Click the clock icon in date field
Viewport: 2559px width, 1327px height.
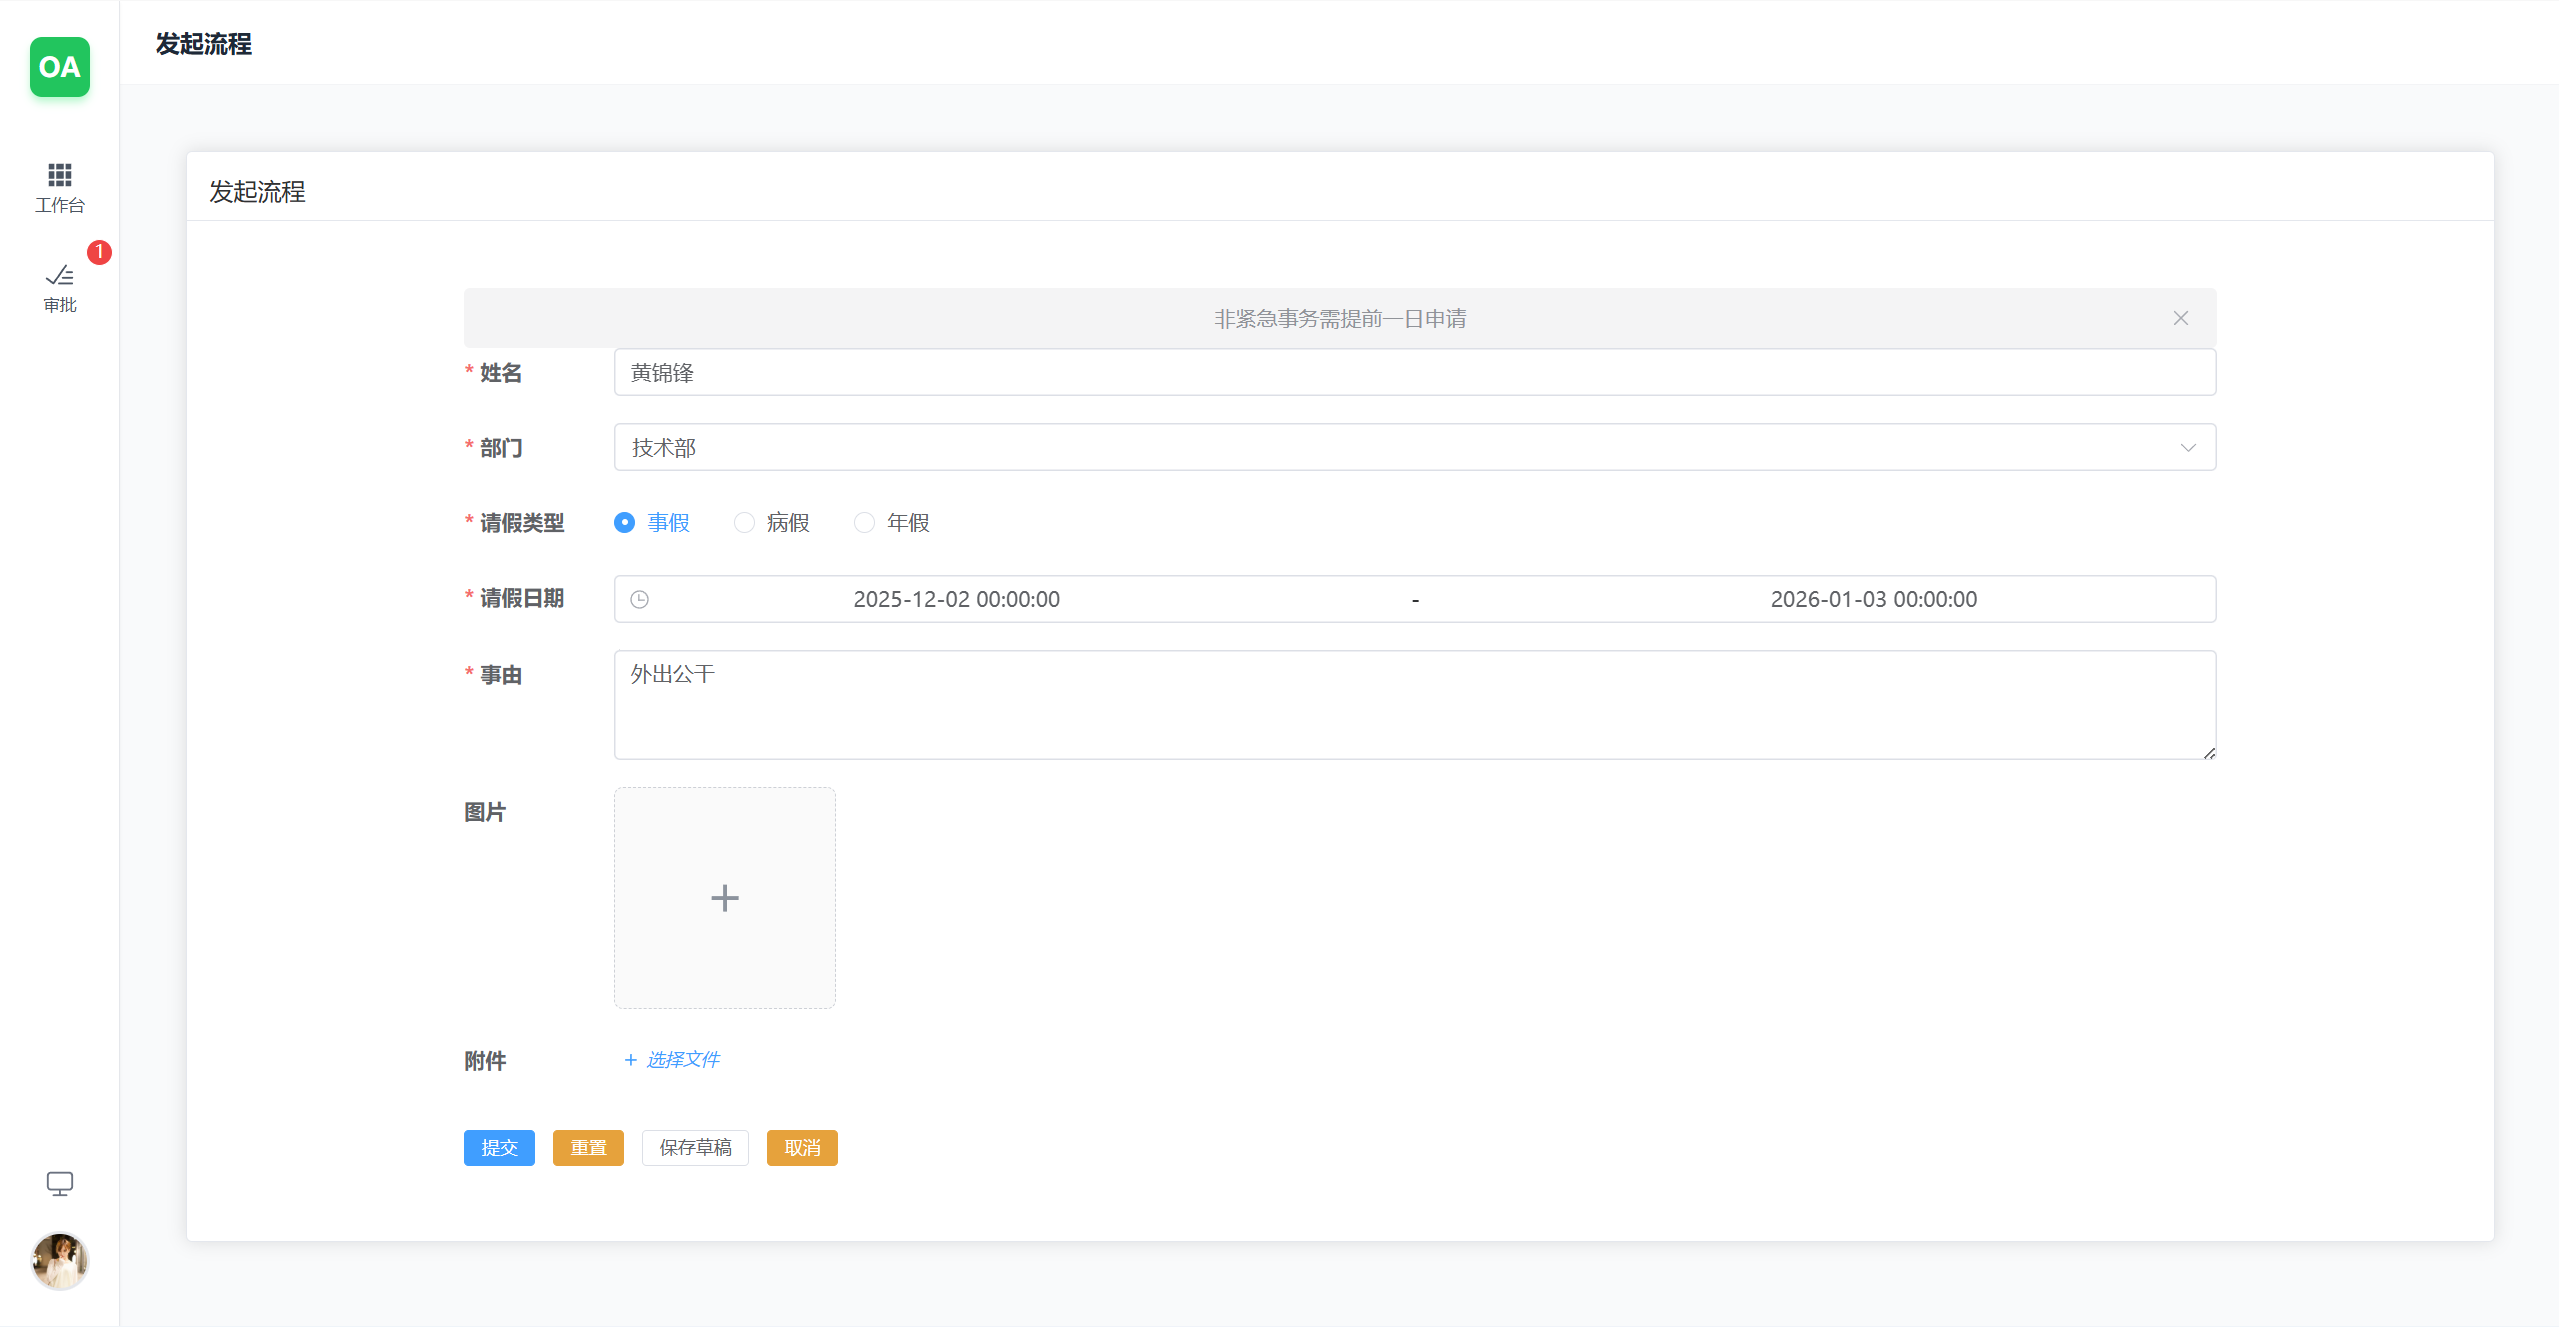pyautogui.click(x=640, y=599)
